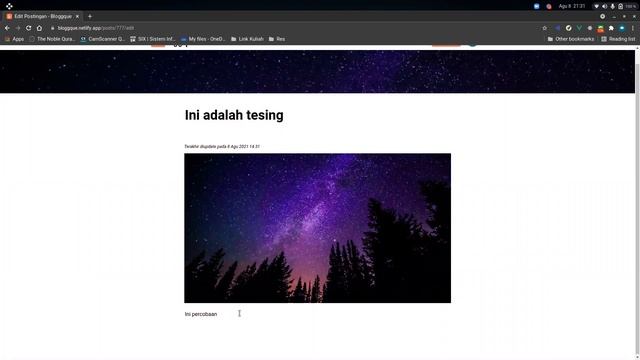Click the starry night forest post image

tap(318, 228)
